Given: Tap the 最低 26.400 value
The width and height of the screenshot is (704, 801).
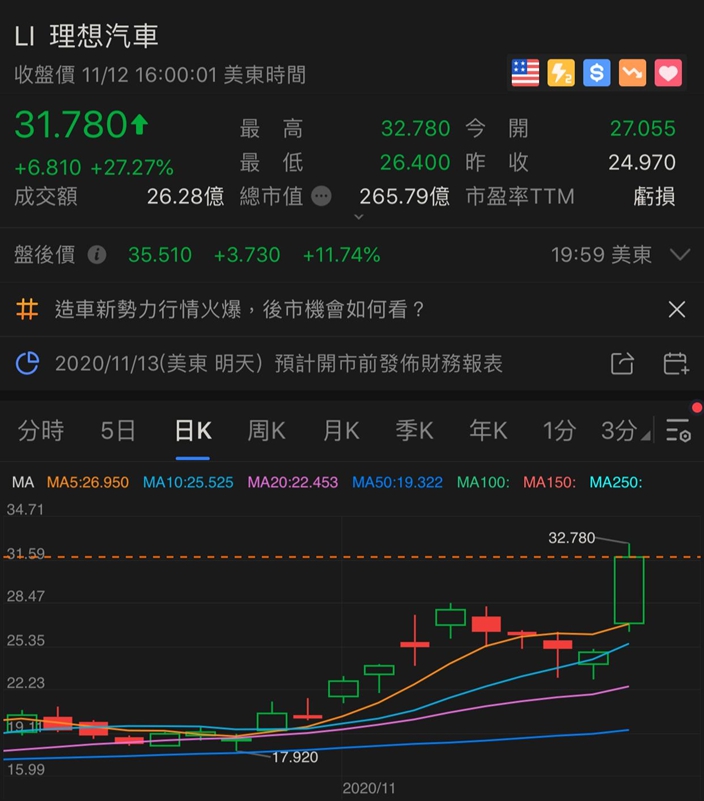Looking at the screenshot, I should (x=415, y=162).
